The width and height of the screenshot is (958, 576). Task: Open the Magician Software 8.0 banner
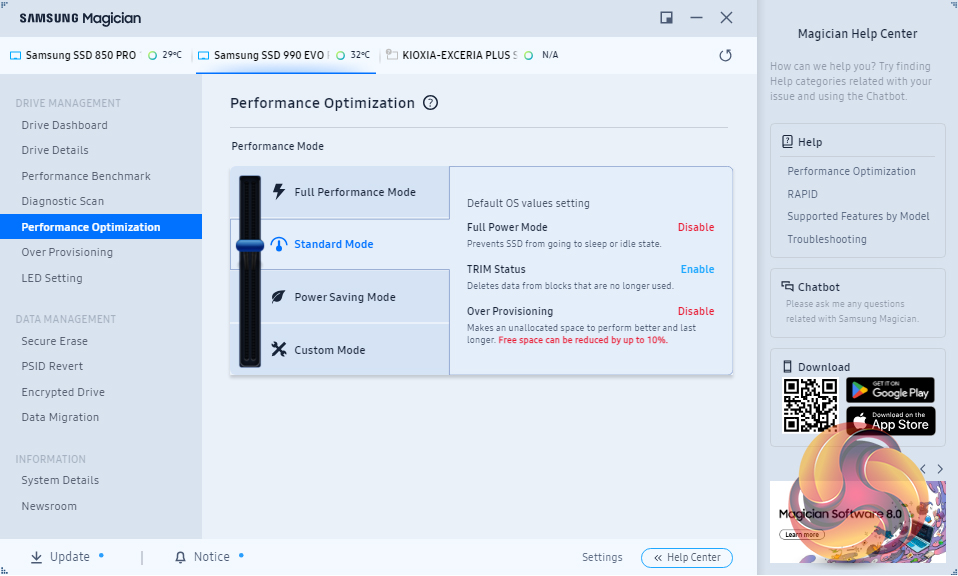click(x=857, y=520)
